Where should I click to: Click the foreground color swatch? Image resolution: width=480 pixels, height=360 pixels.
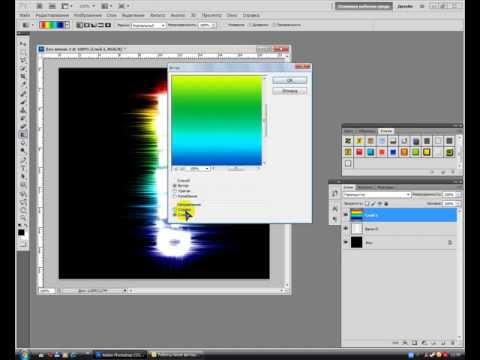[x=21, y=232]
